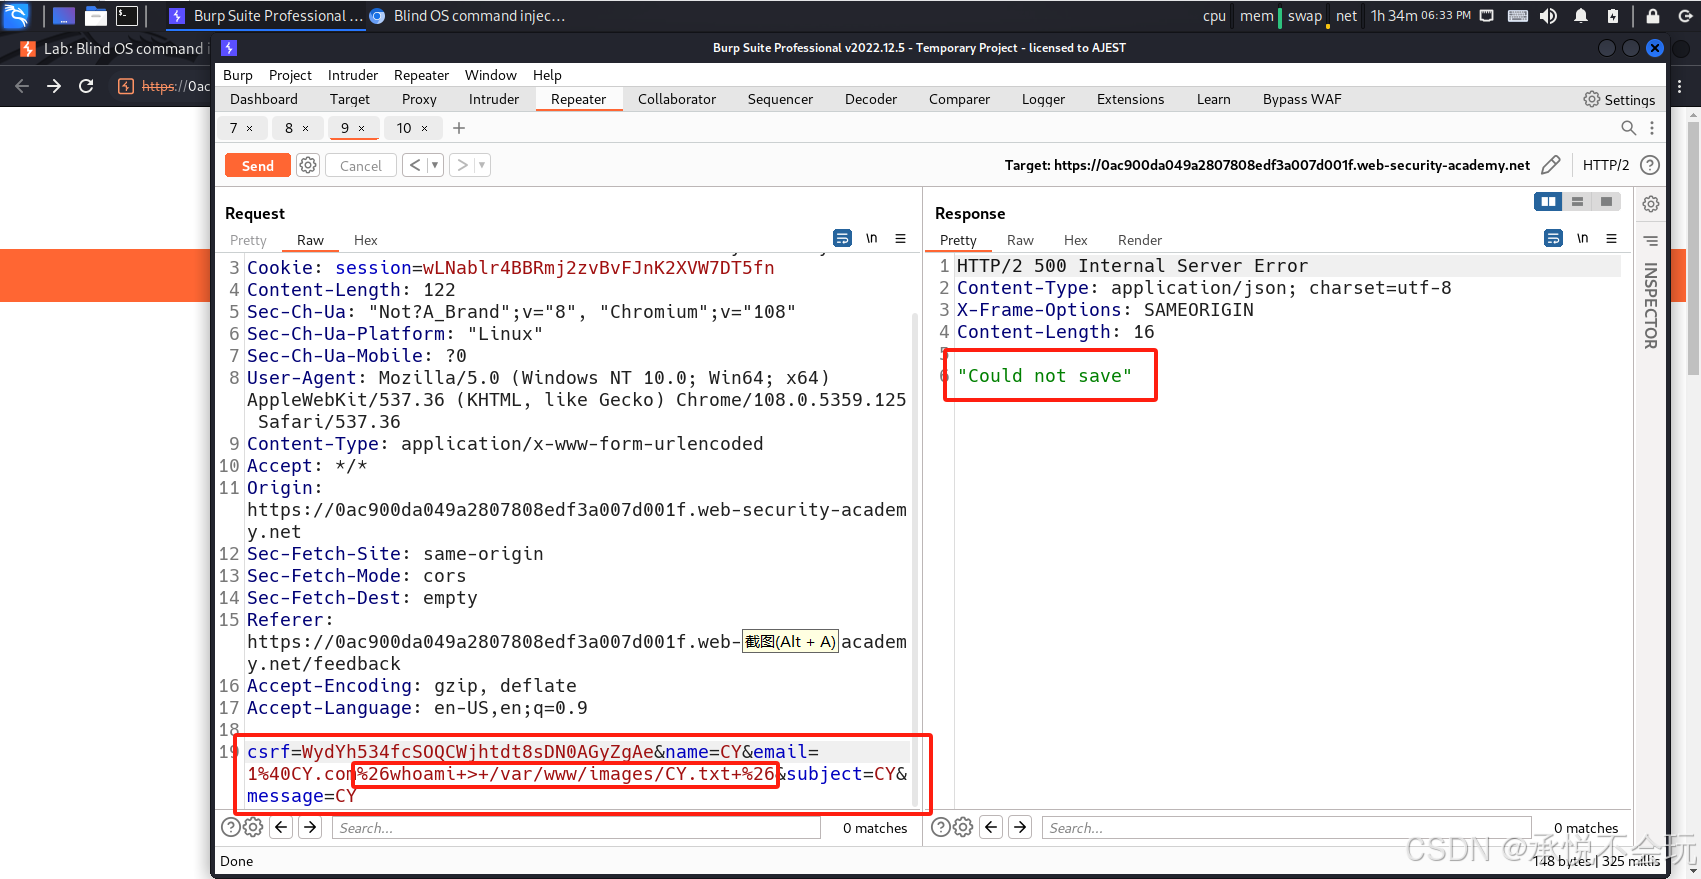
Task: Go to the previous response search match
Action: [x=991, y=827]
